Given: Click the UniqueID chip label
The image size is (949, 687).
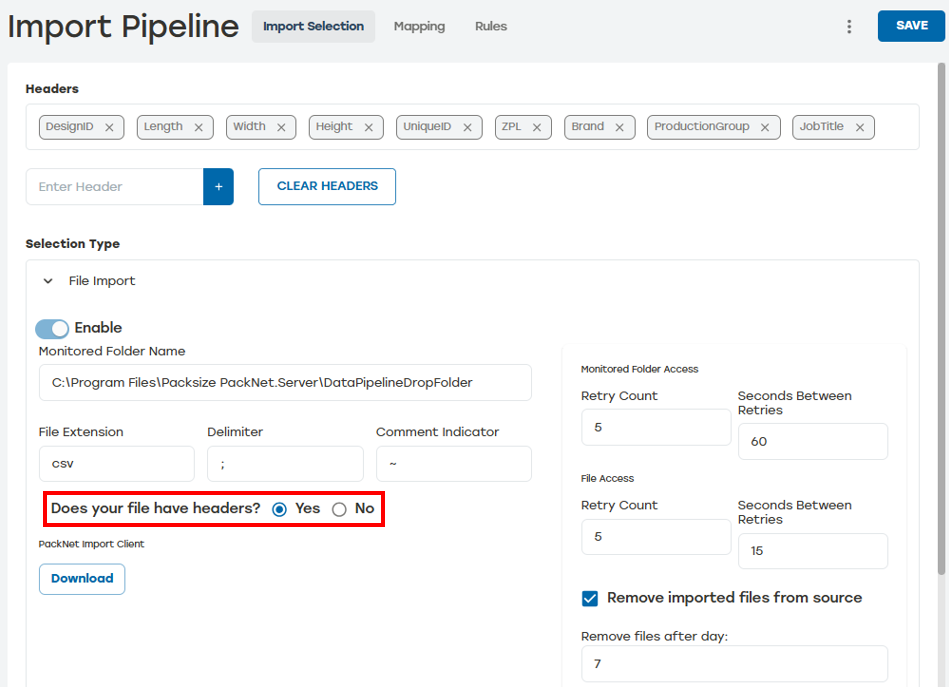Looking at the screenshot, I should tap(427, 127).
